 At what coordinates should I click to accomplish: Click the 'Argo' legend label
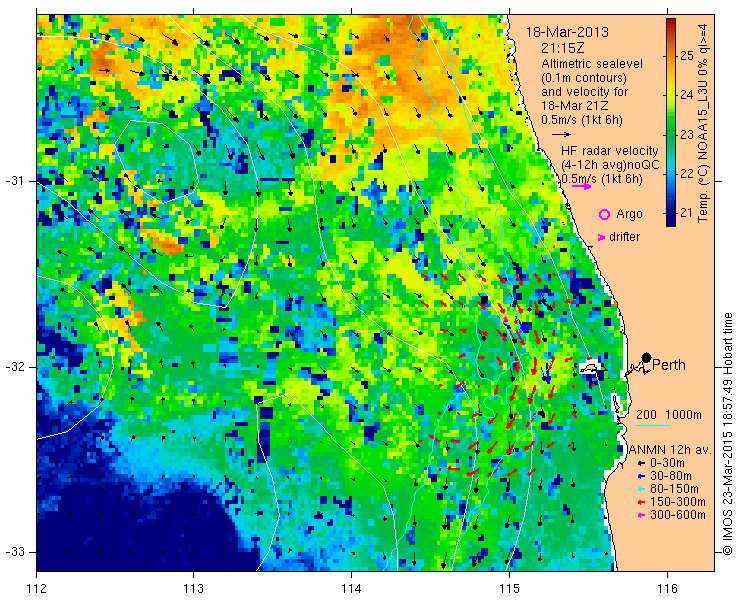[x=629, y=214]
